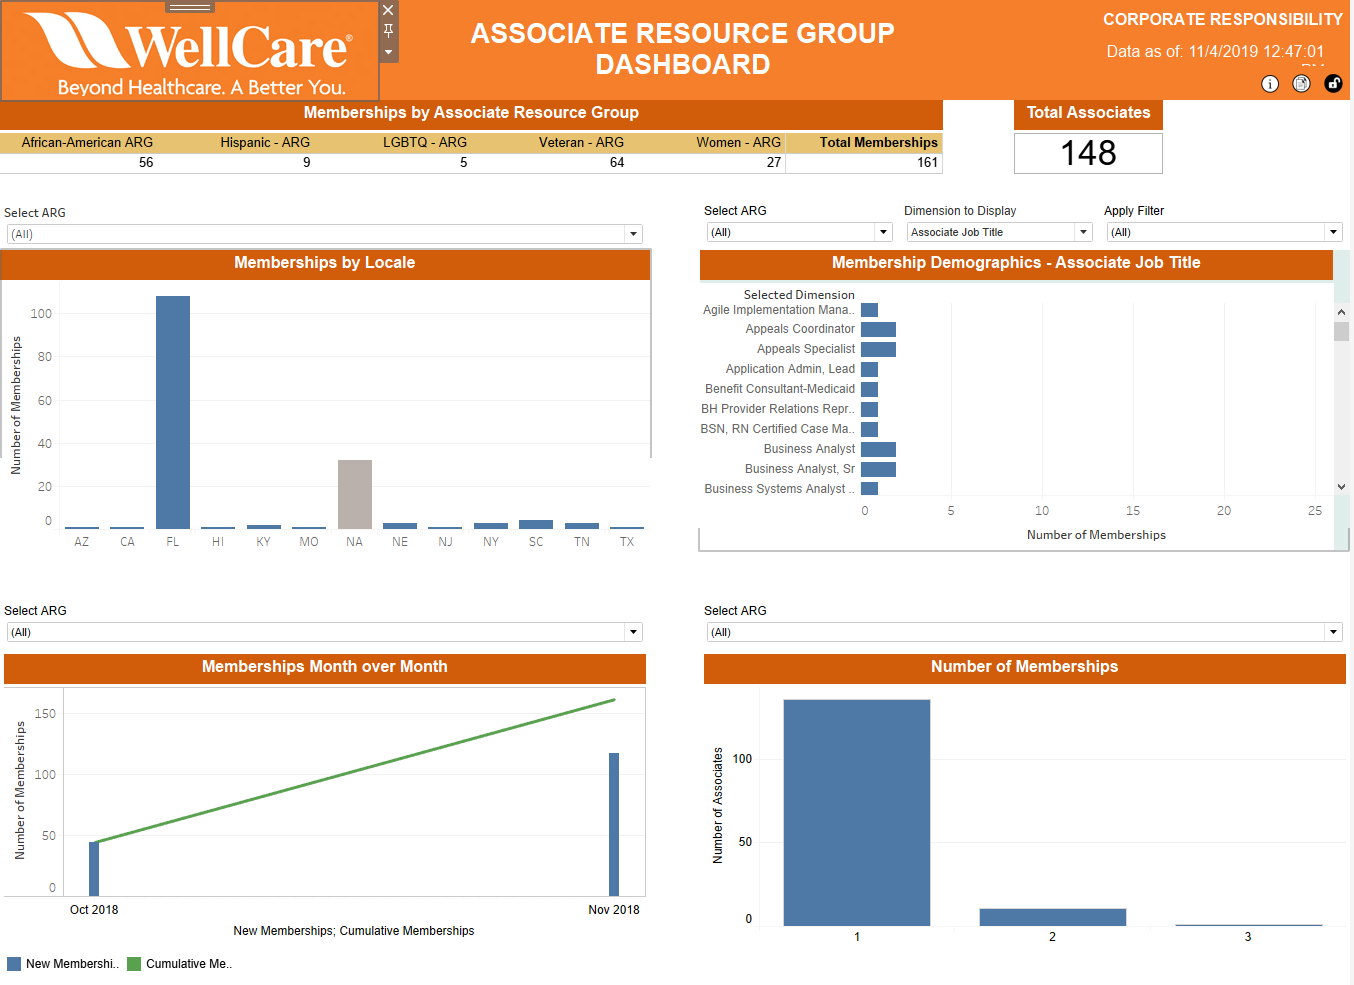Click the scroll-down arrow on the demographics chart scrollbar
Screen dimensions: 1354x985
pyautogui.click(x=1341, y=487)
